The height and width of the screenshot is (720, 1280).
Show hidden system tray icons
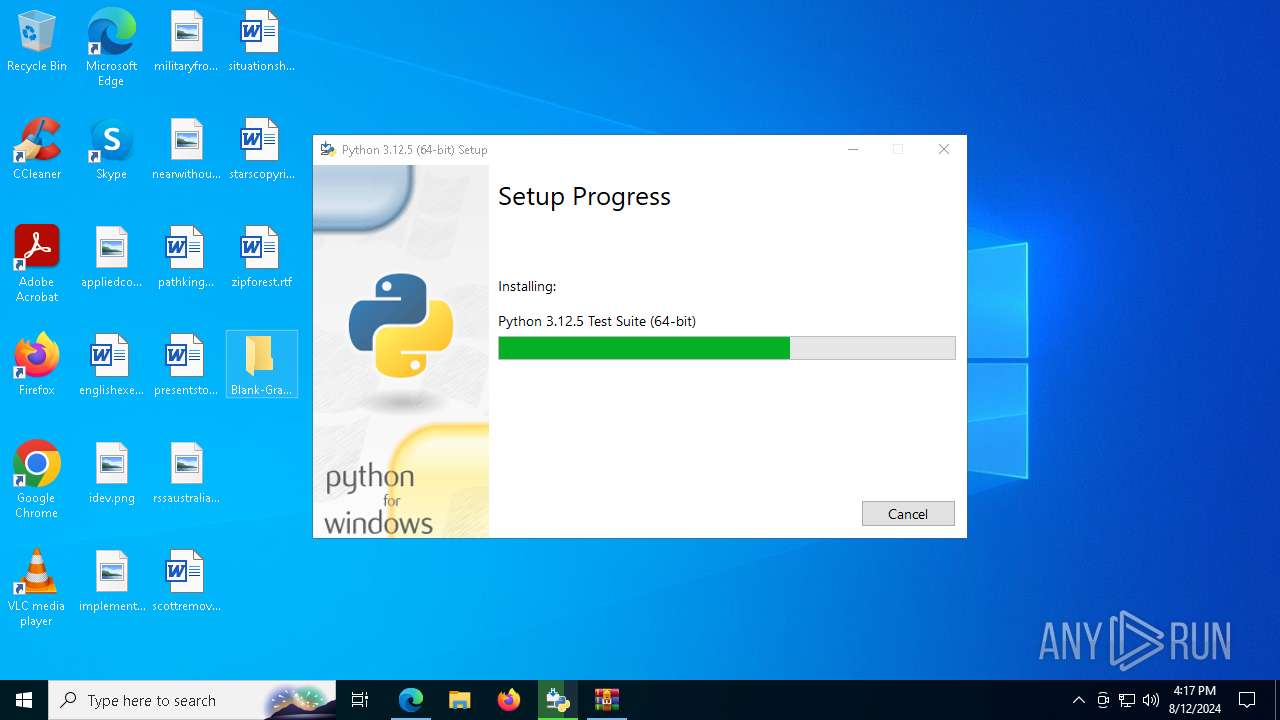point(1078,700)
